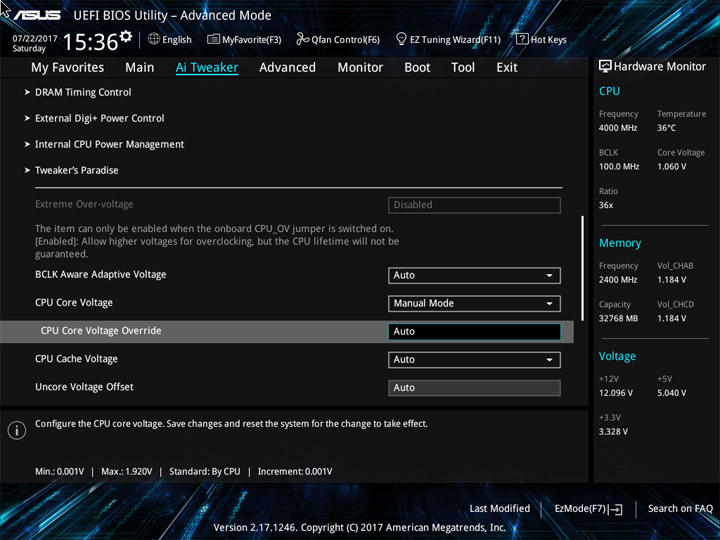Select the Ai Tweaker tab
This screenshot has width=720, height=540.
coord(207,68)
